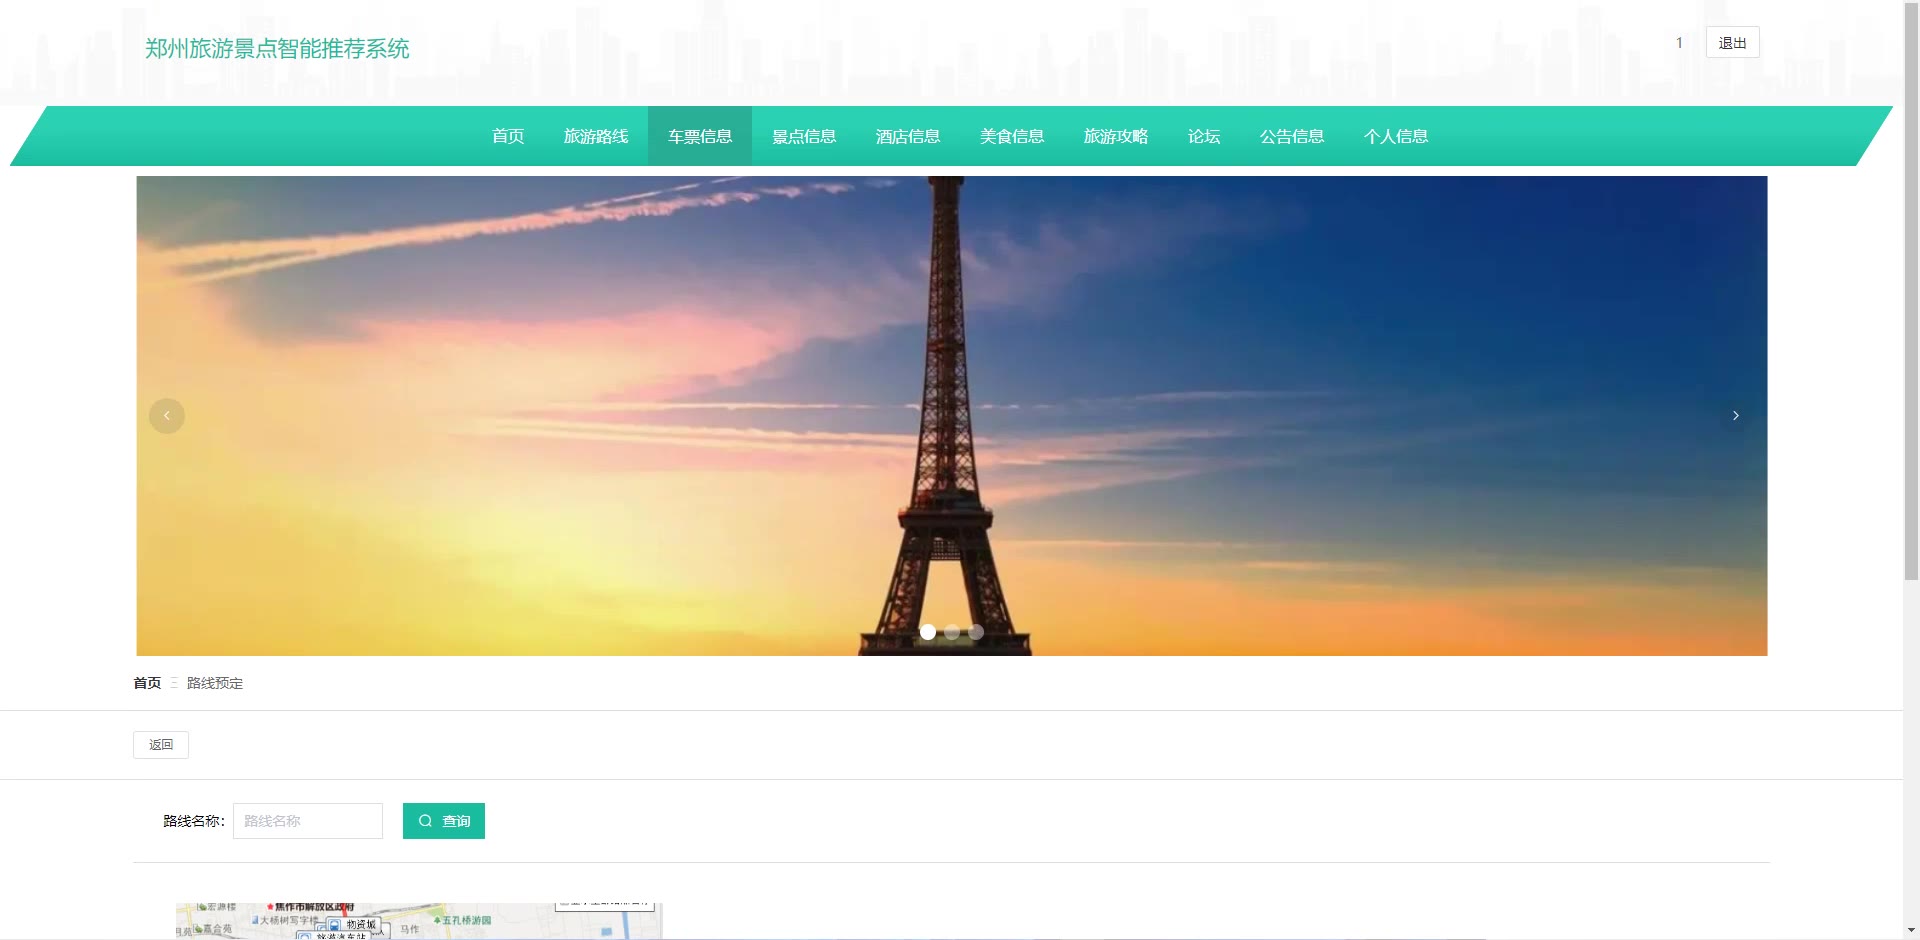Click the 返回 back button
This screenshot has height=940, width=1920.
pos(161,745)
